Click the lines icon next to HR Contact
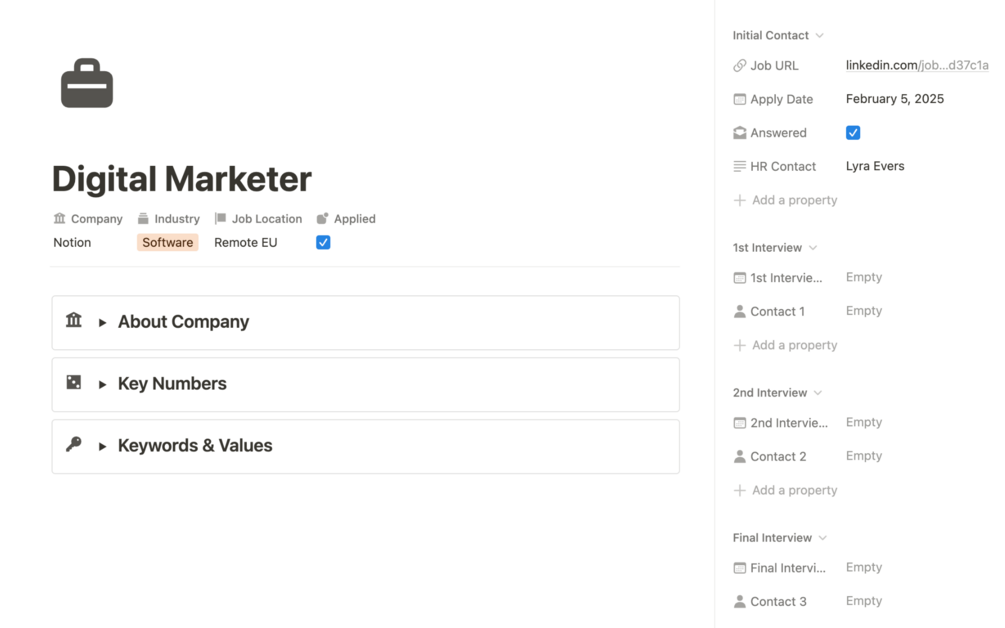Image resolution: width=1005 pixels, height=628 pixels. point(740,166)
